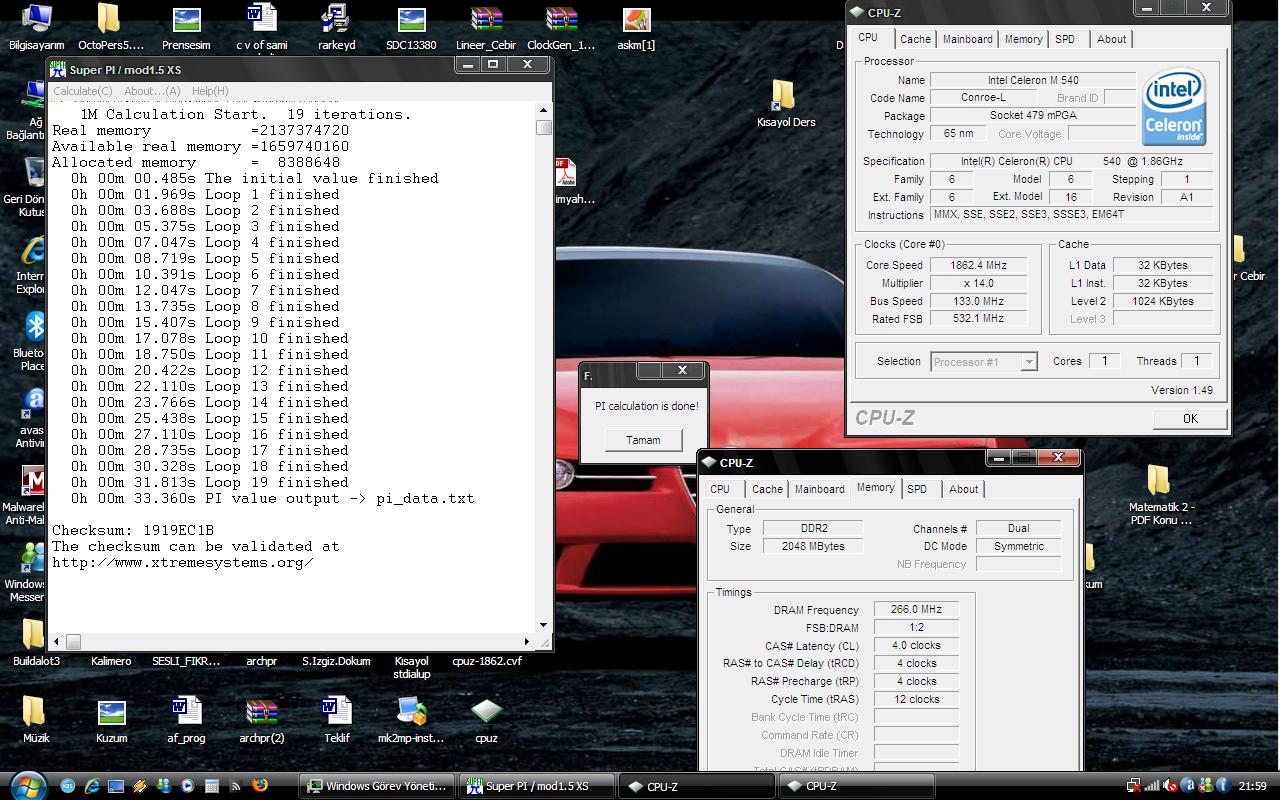Click Checksum: 1919EC1B line in Super PI
Viewport: 1280px width, 800px height.
[x=133, y=530]
